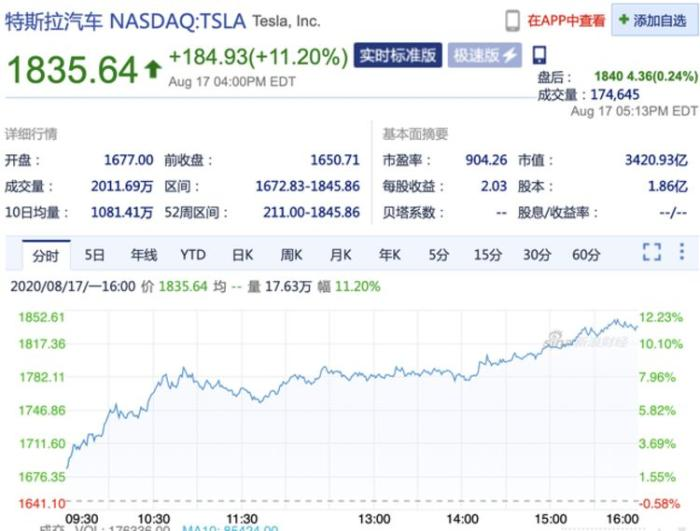Click the green up arrow beside 1835.64

153,70
